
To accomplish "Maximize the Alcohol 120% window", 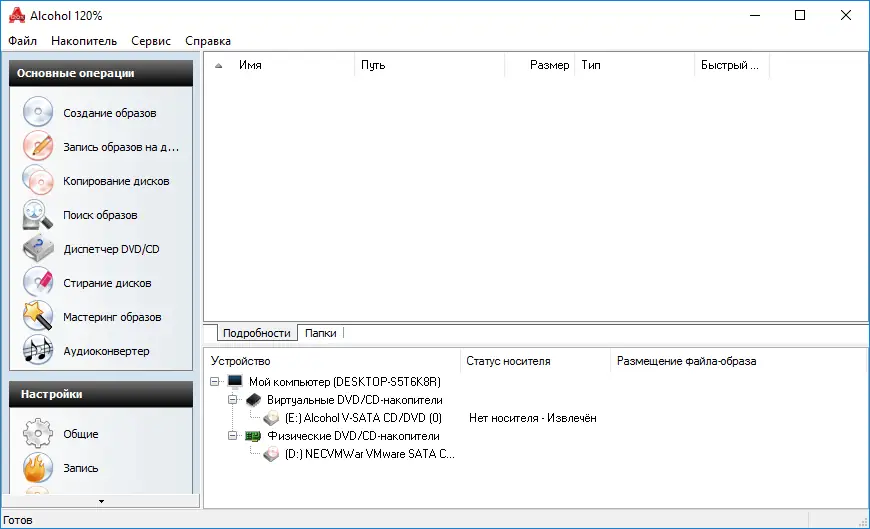I will [x=800, y=16].
